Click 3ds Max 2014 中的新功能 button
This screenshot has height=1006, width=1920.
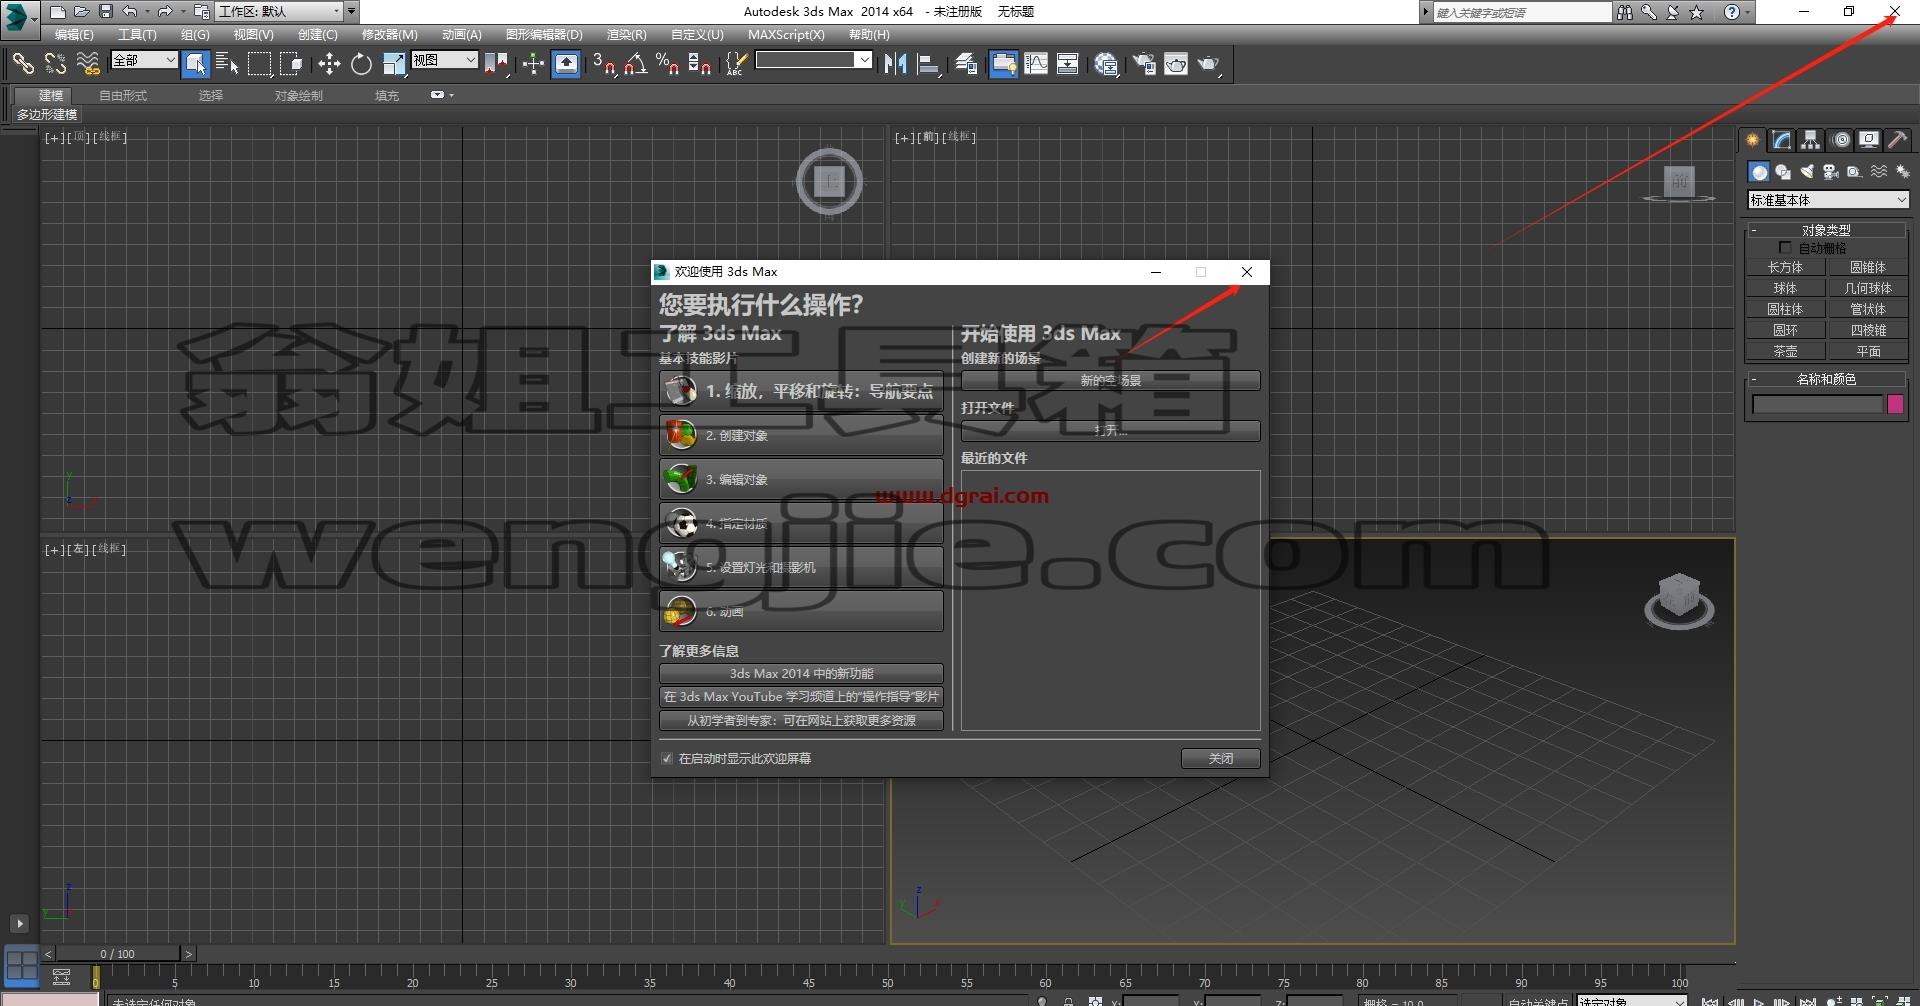pos(801,674)
